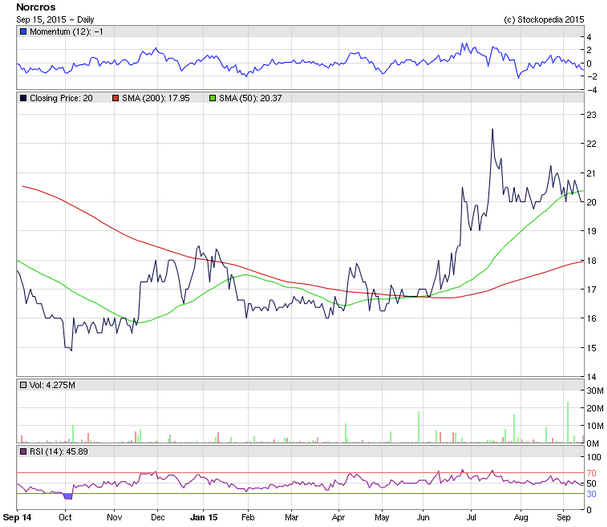The height and width of the screenshot is (527, 607).
Task: Click the red SMA (200) legend swatch
Action: 115,98
